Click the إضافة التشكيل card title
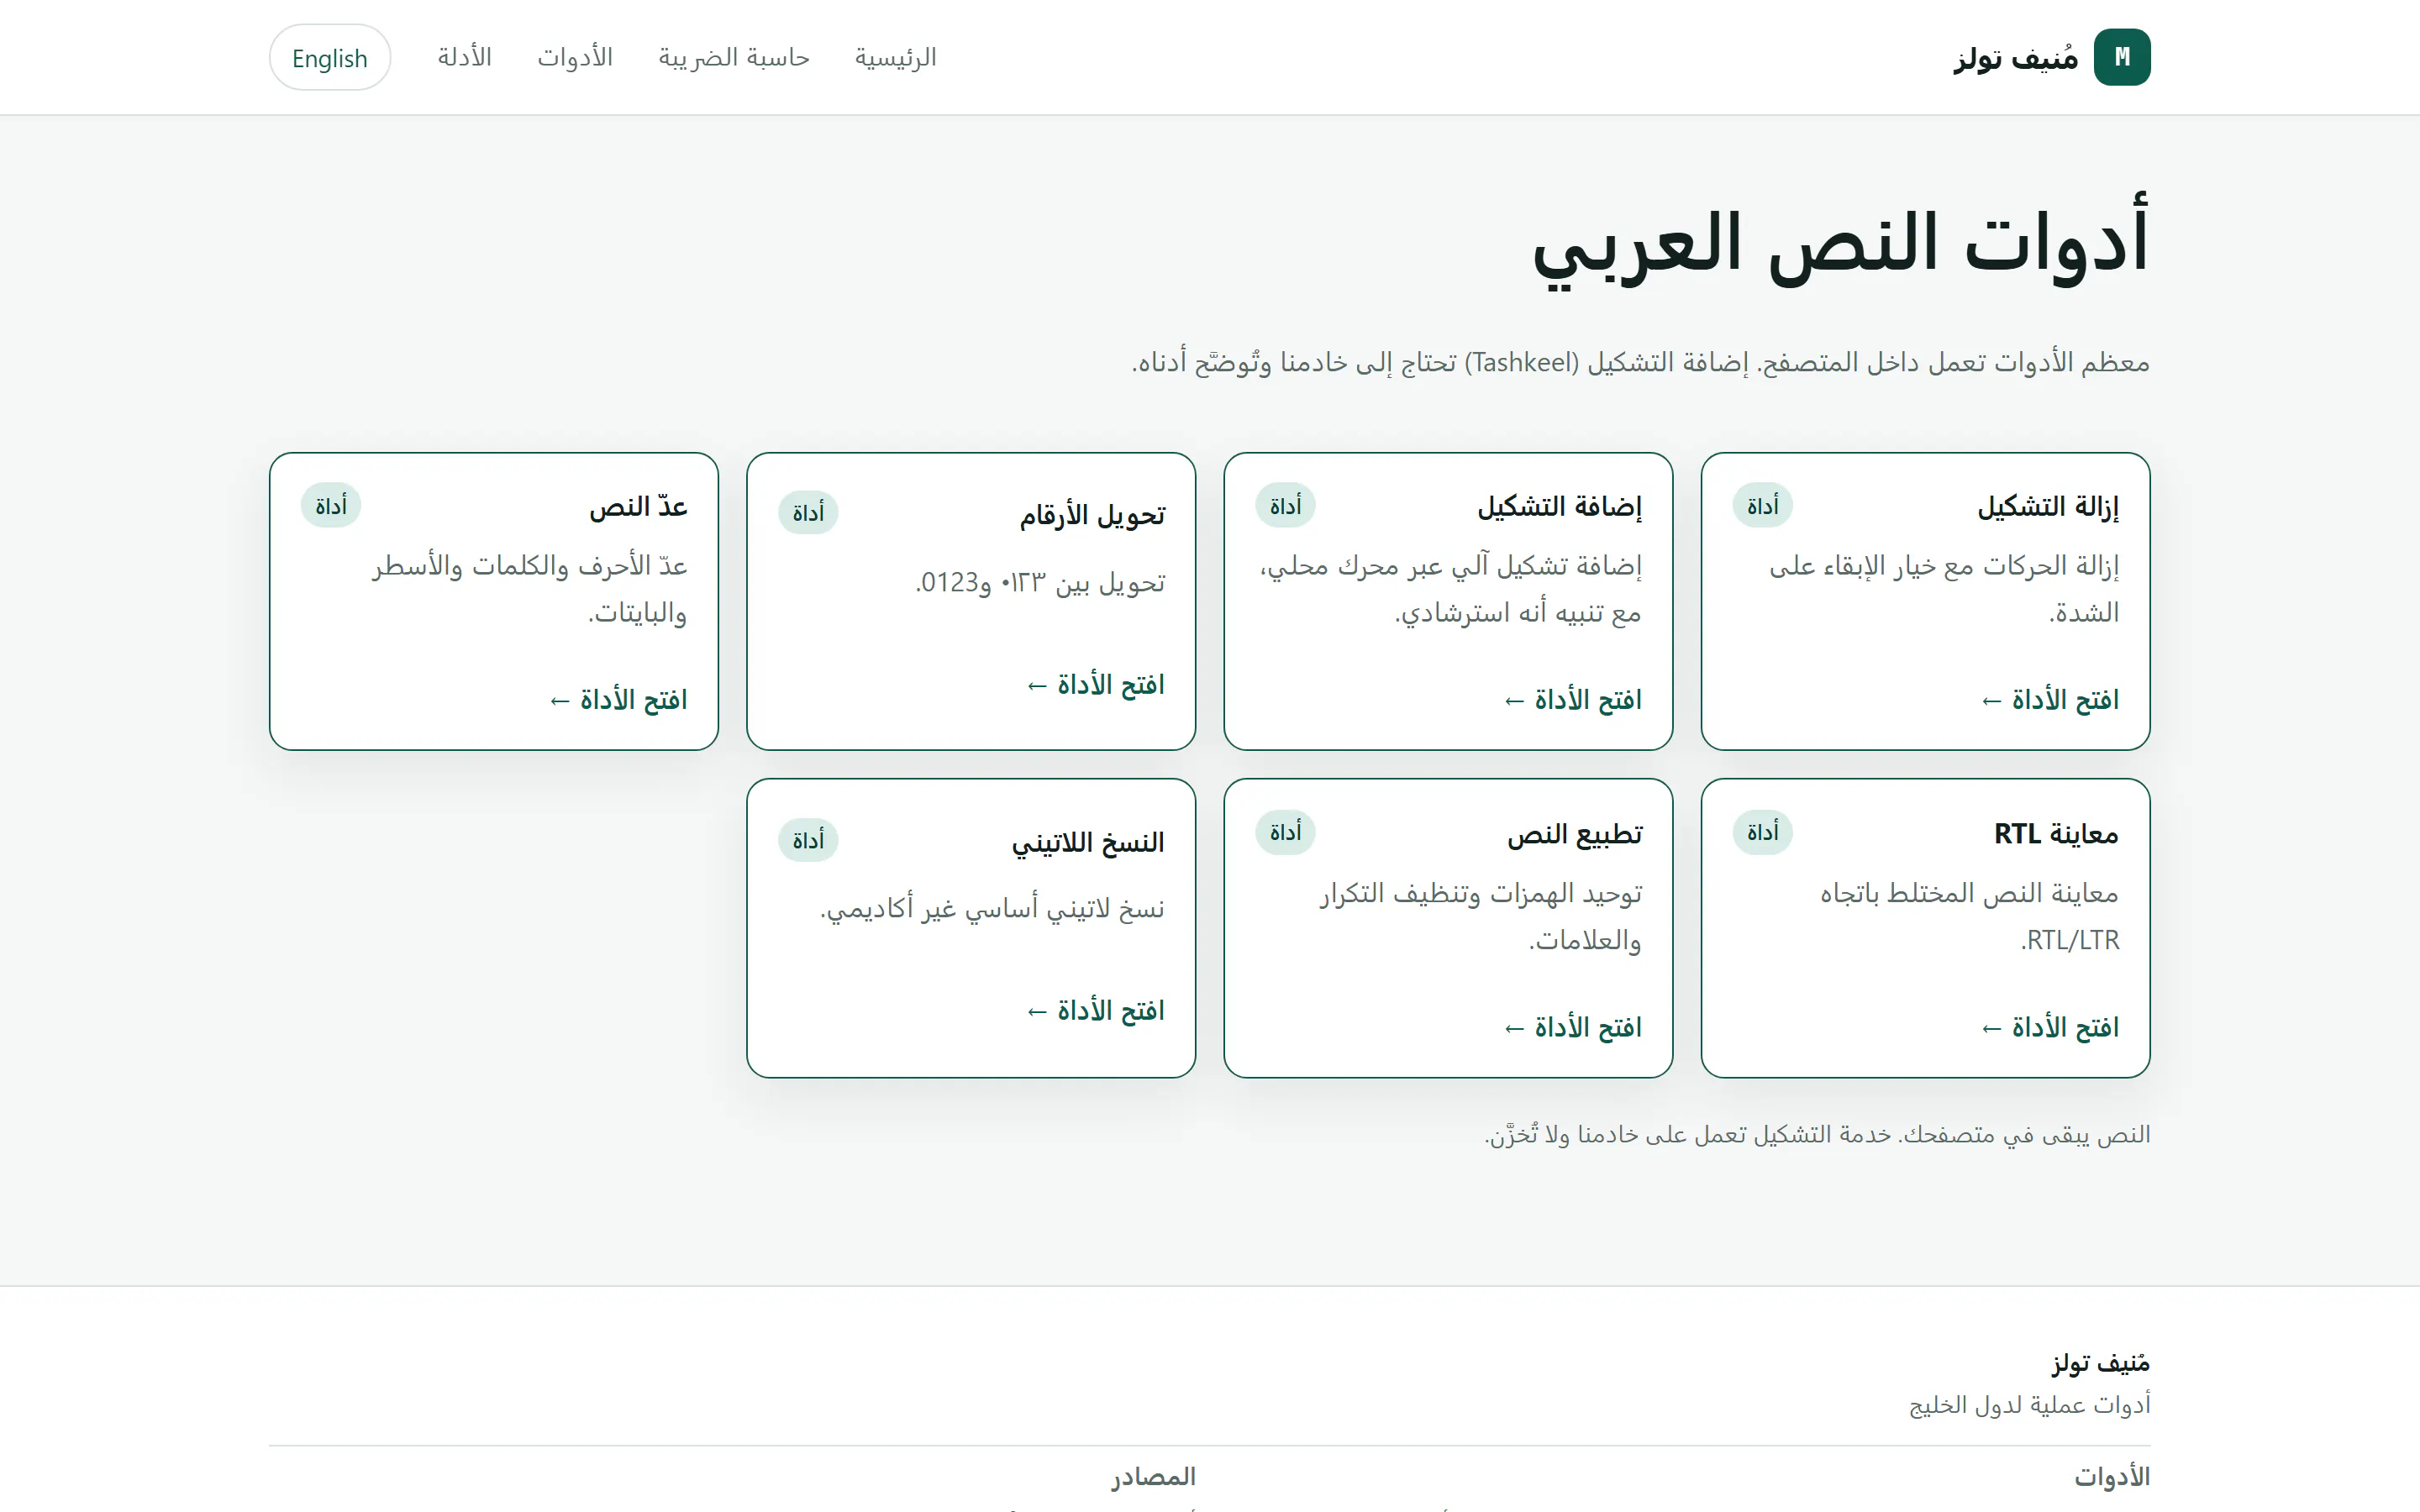2420x1512 pixels. [1560, 507]
